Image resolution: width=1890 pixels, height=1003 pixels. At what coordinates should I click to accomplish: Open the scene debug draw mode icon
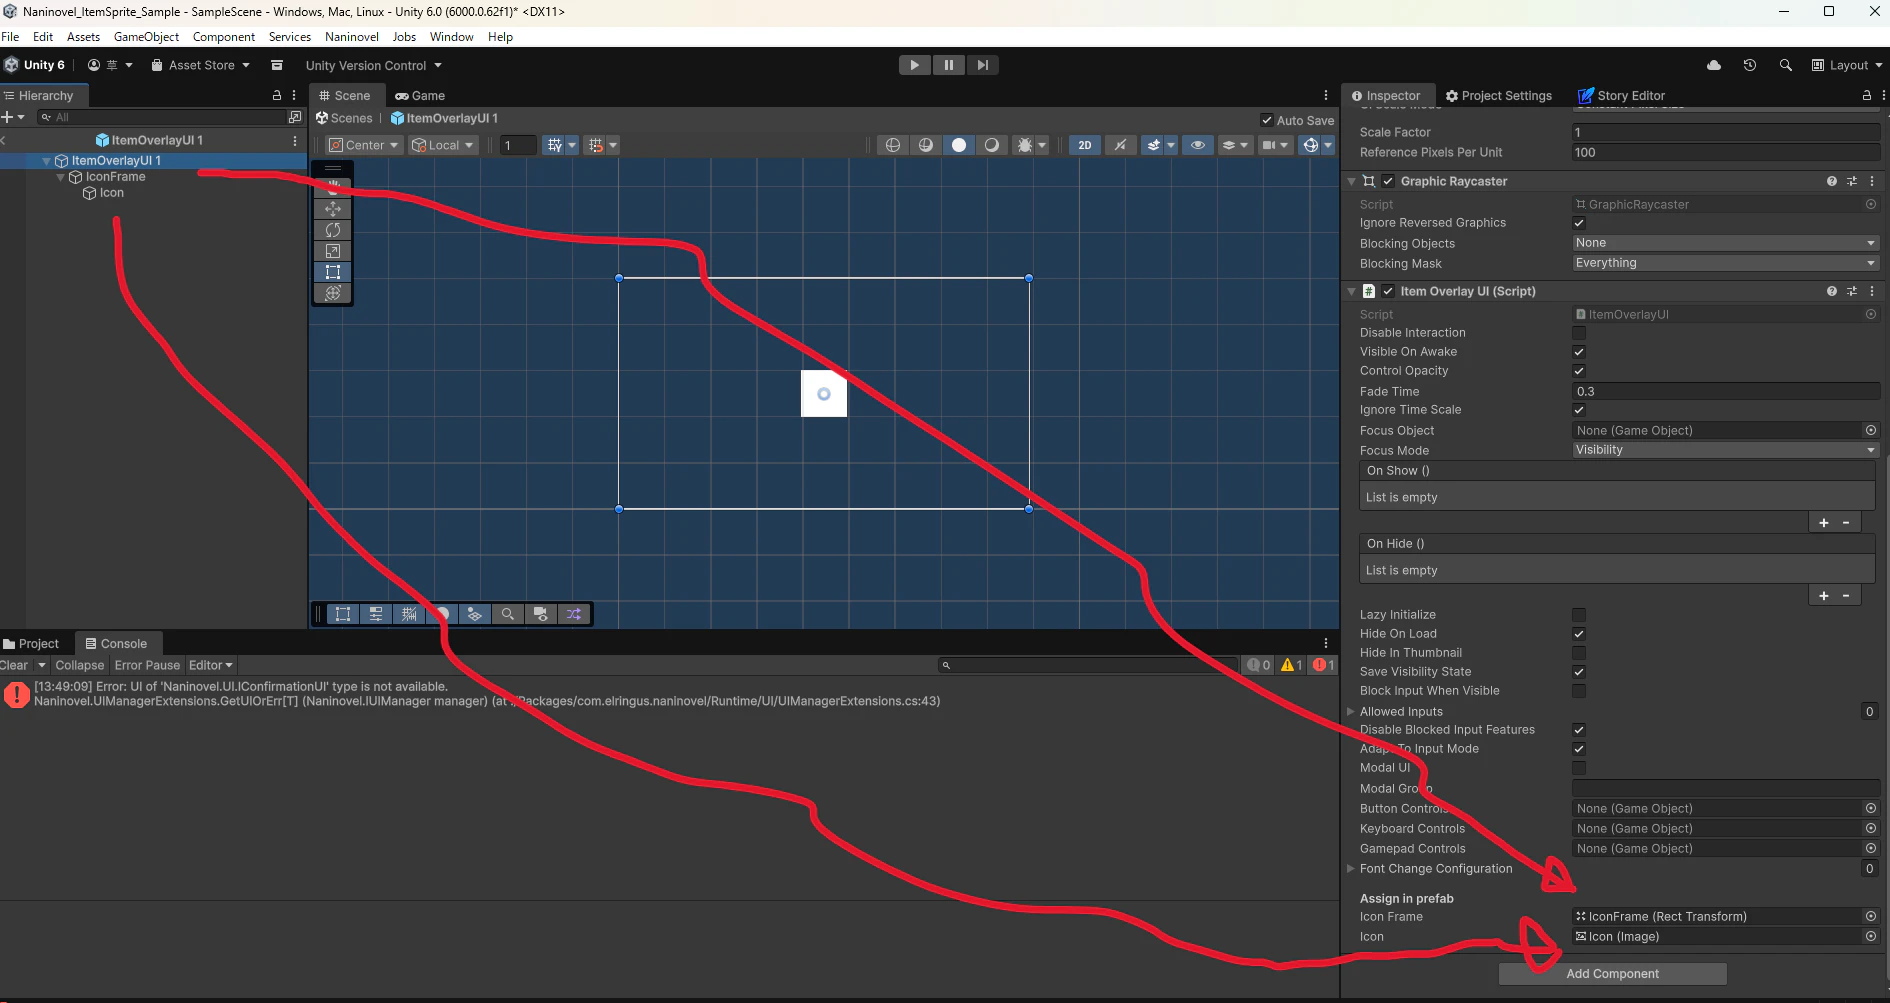point(1024,145)
